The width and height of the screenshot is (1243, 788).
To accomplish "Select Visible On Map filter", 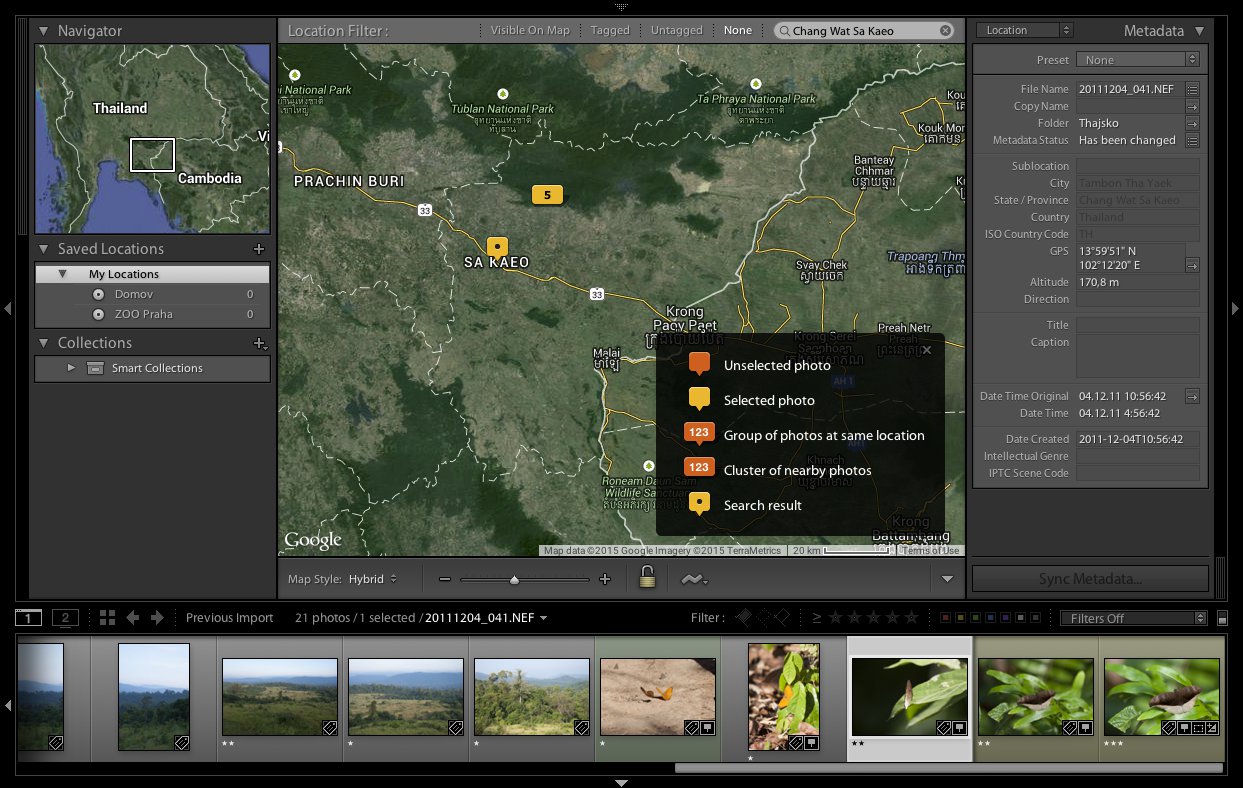I will pos(530,30).
